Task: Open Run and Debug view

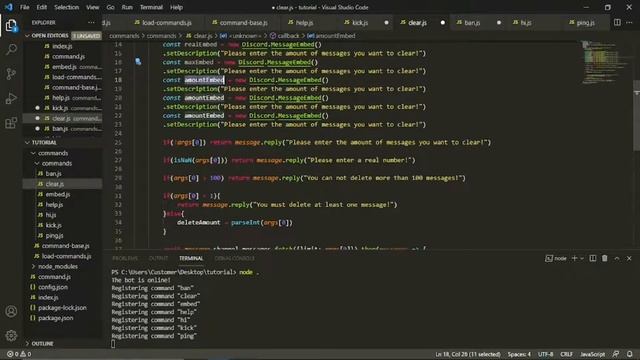Action: pyautogui.click(x=11, y=98)
